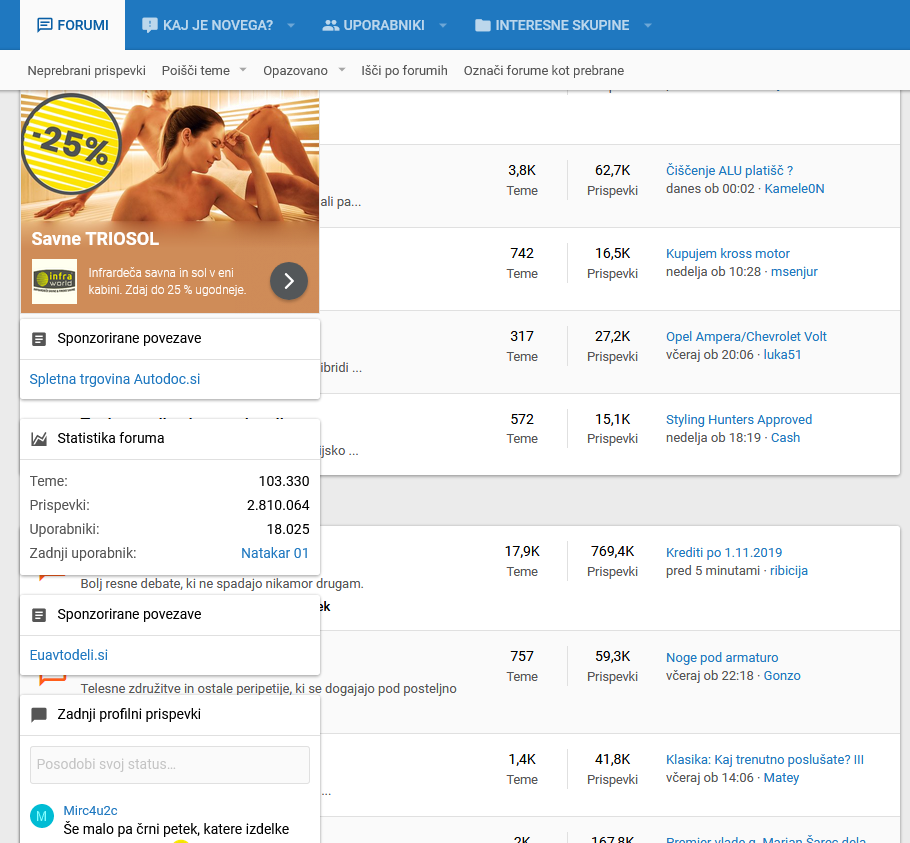Image resolution: width=910 pixels, height=843 pixels.
Task: Click the 769,4K Prispevki count
Action: click(612, 551)
